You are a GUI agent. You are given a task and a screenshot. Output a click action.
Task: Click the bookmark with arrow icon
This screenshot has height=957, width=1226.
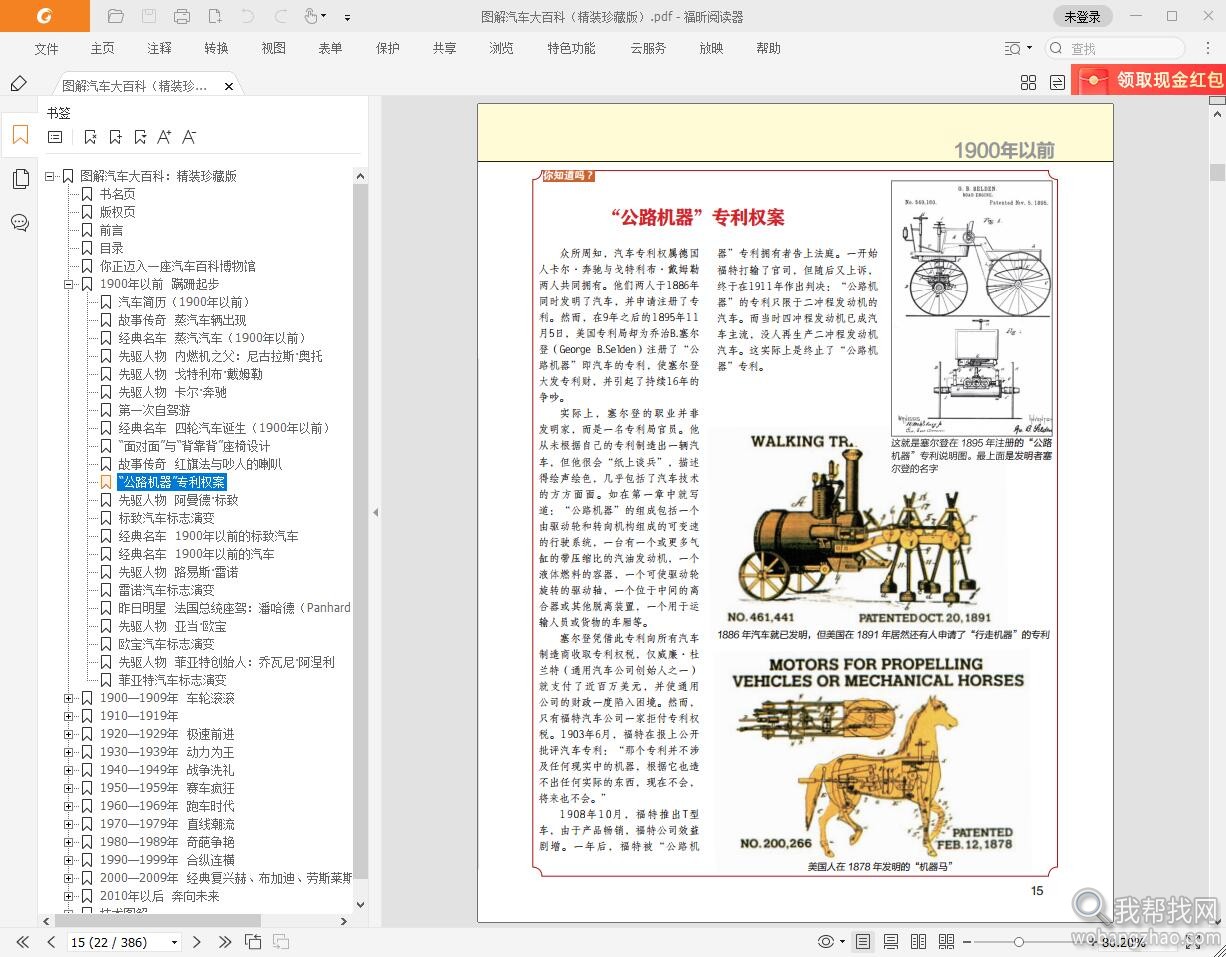pos(140,137)
